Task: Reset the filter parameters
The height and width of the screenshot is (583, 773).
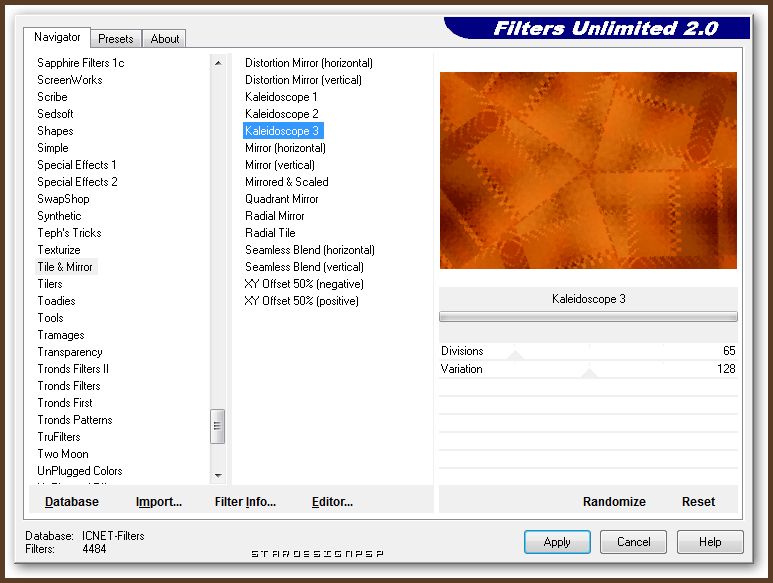Action: click(x=698, y=502)
